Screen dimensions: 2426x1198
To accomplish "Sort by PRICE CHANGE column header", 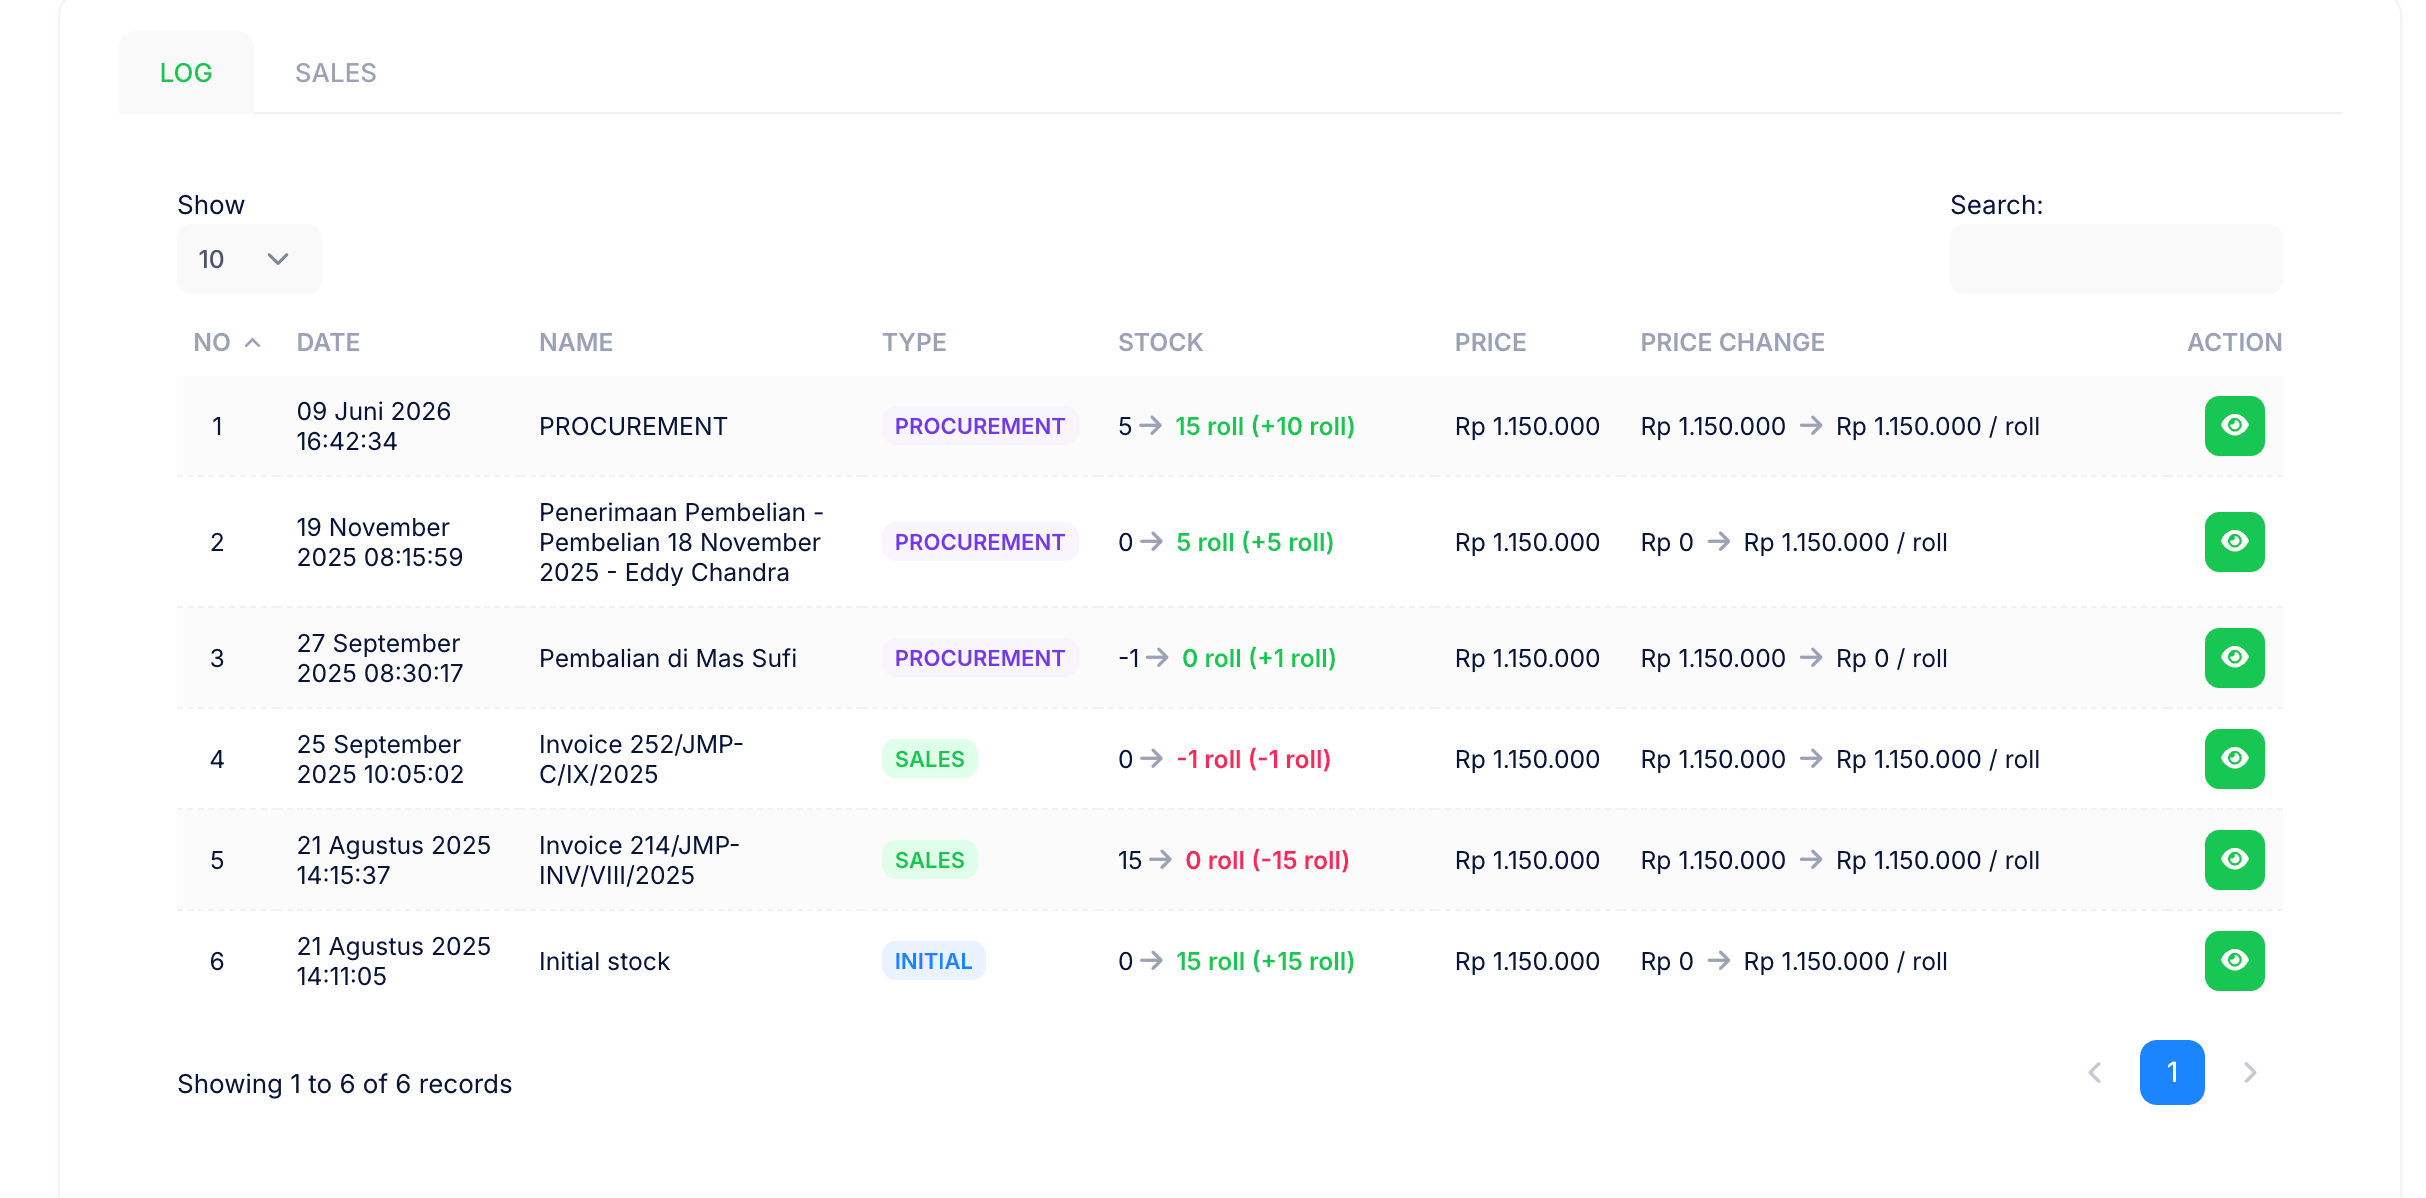I will click(1733, 342).
